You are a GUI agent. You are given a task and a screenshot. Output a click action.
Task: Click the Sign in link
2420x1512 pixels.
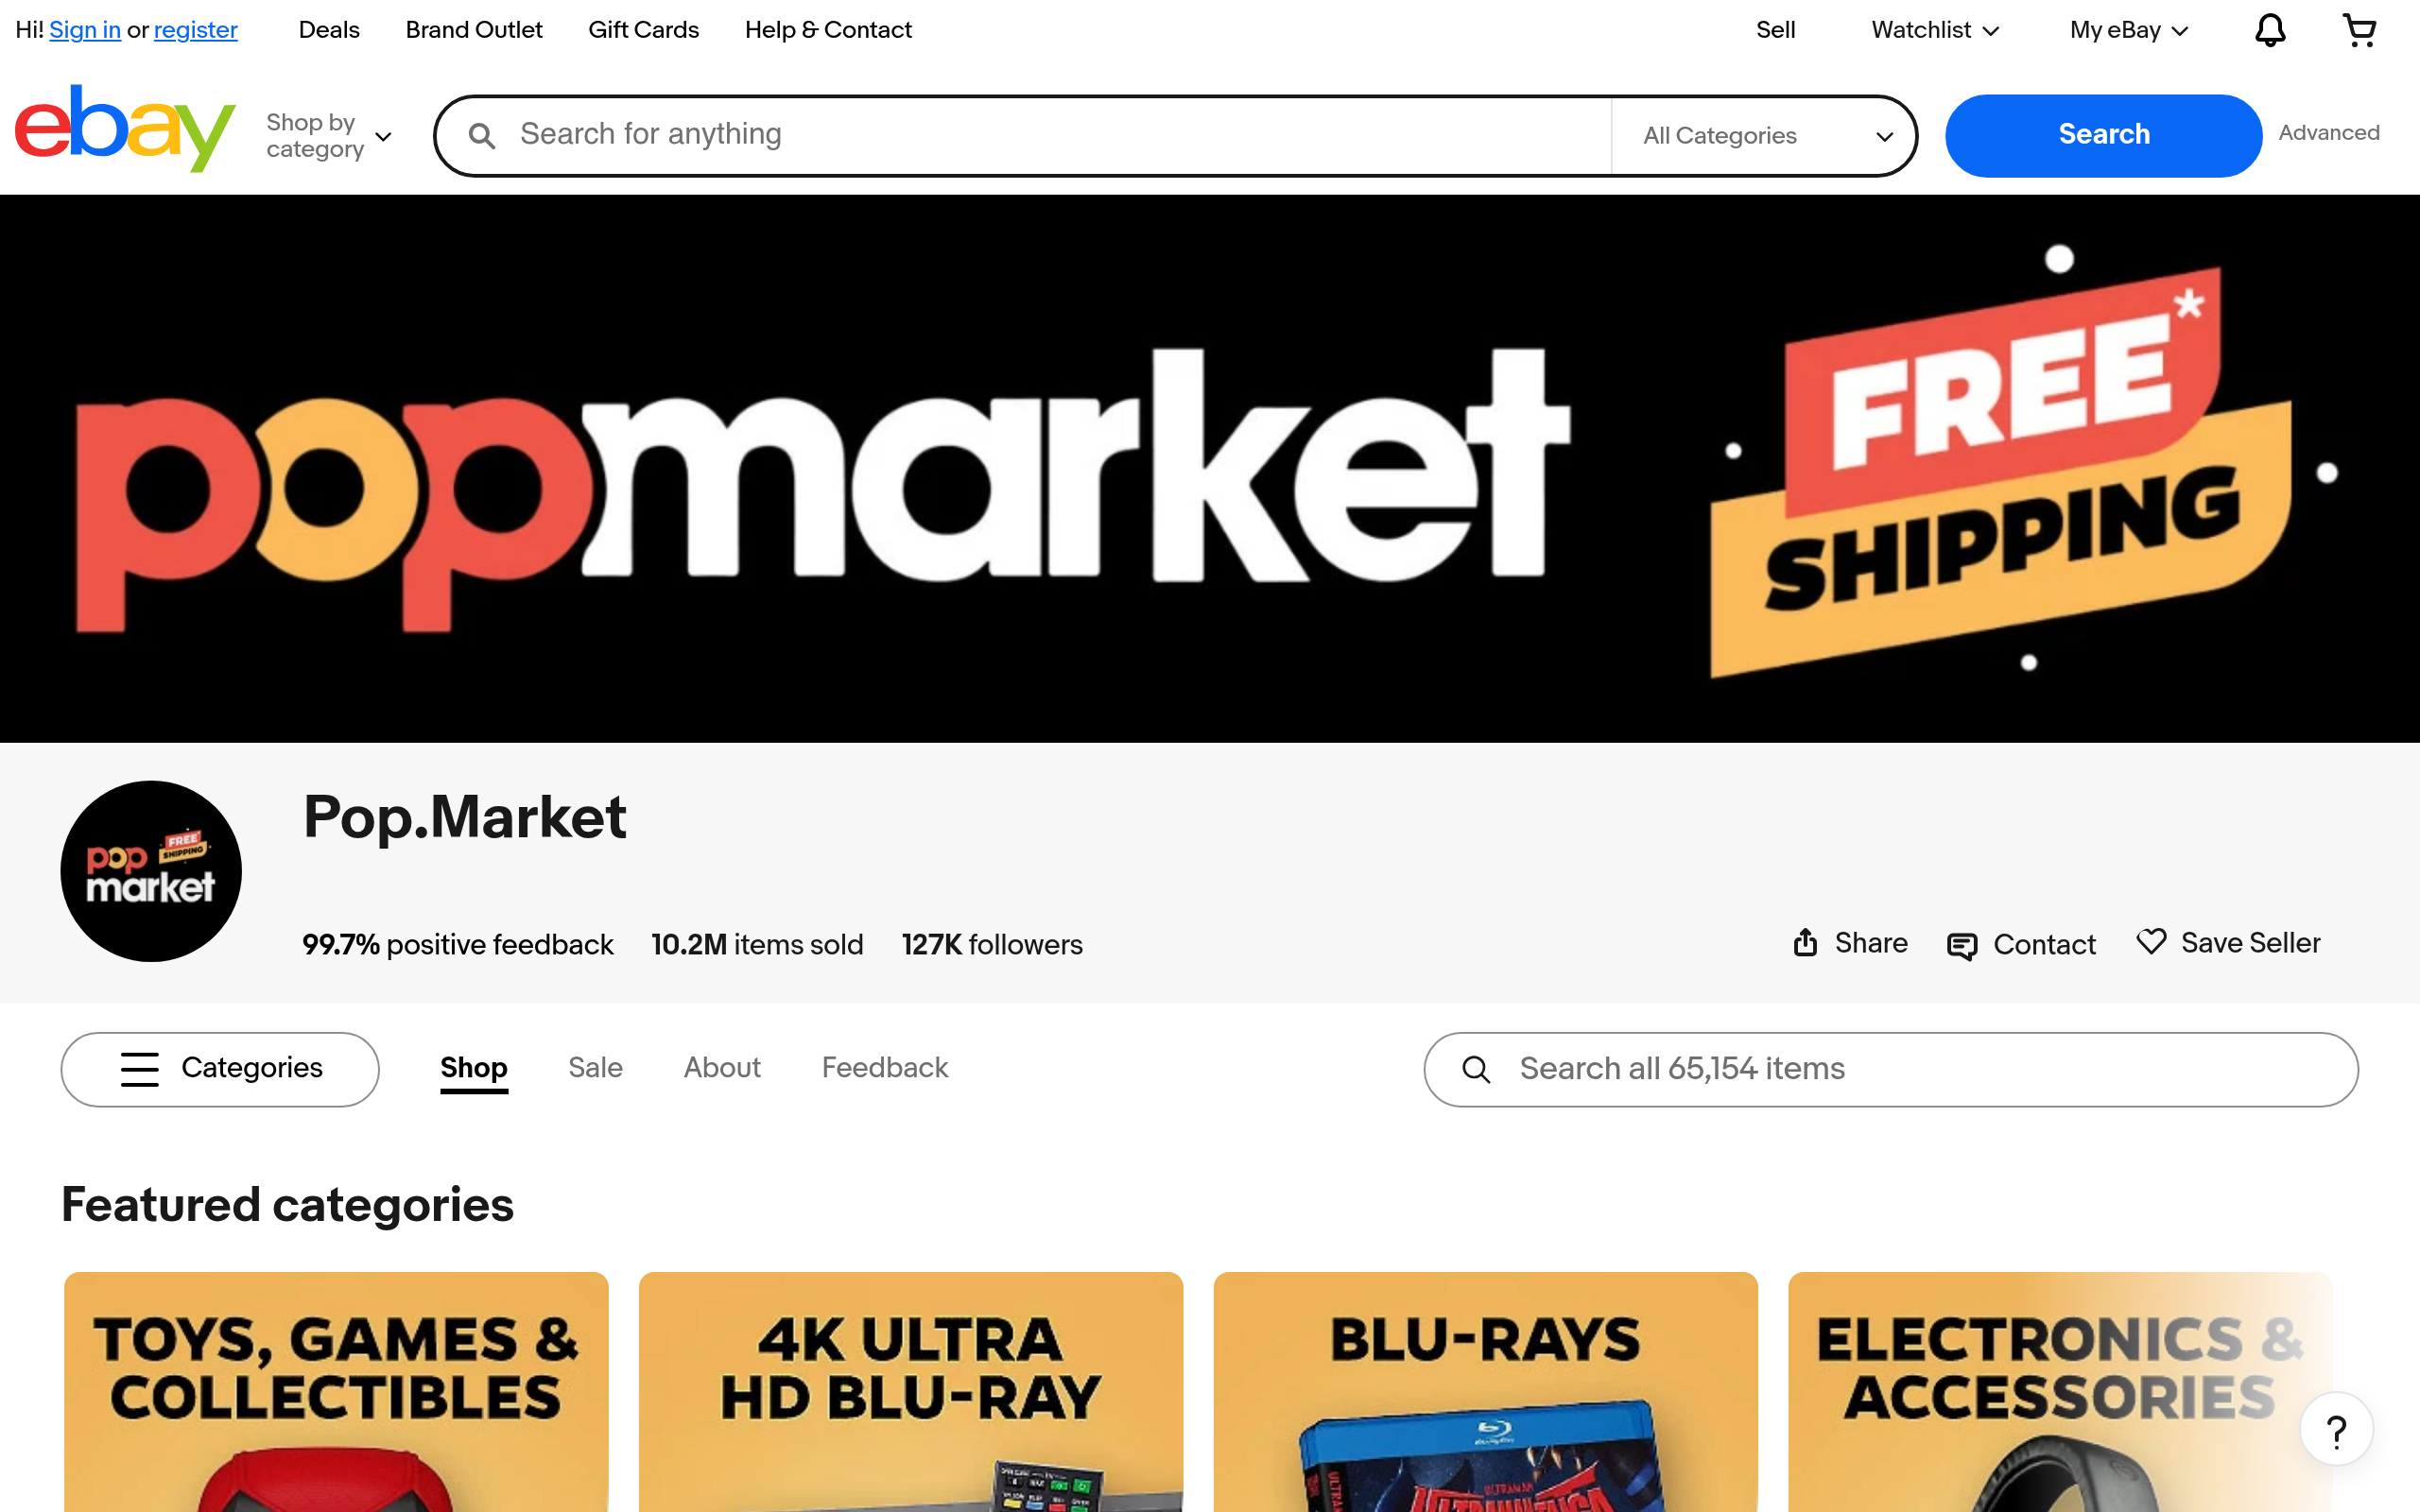[x=85, y=30]
